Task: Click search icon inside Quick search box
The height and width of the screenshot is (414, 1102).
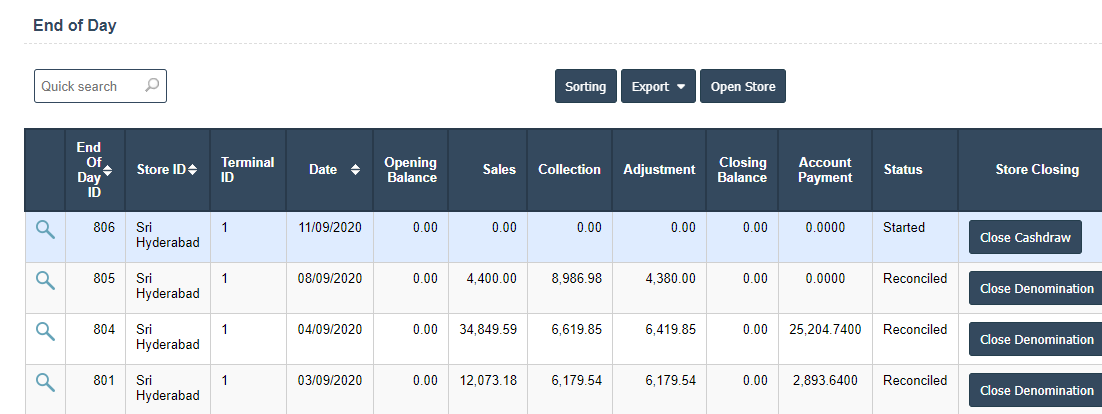Action: (152, 86)
